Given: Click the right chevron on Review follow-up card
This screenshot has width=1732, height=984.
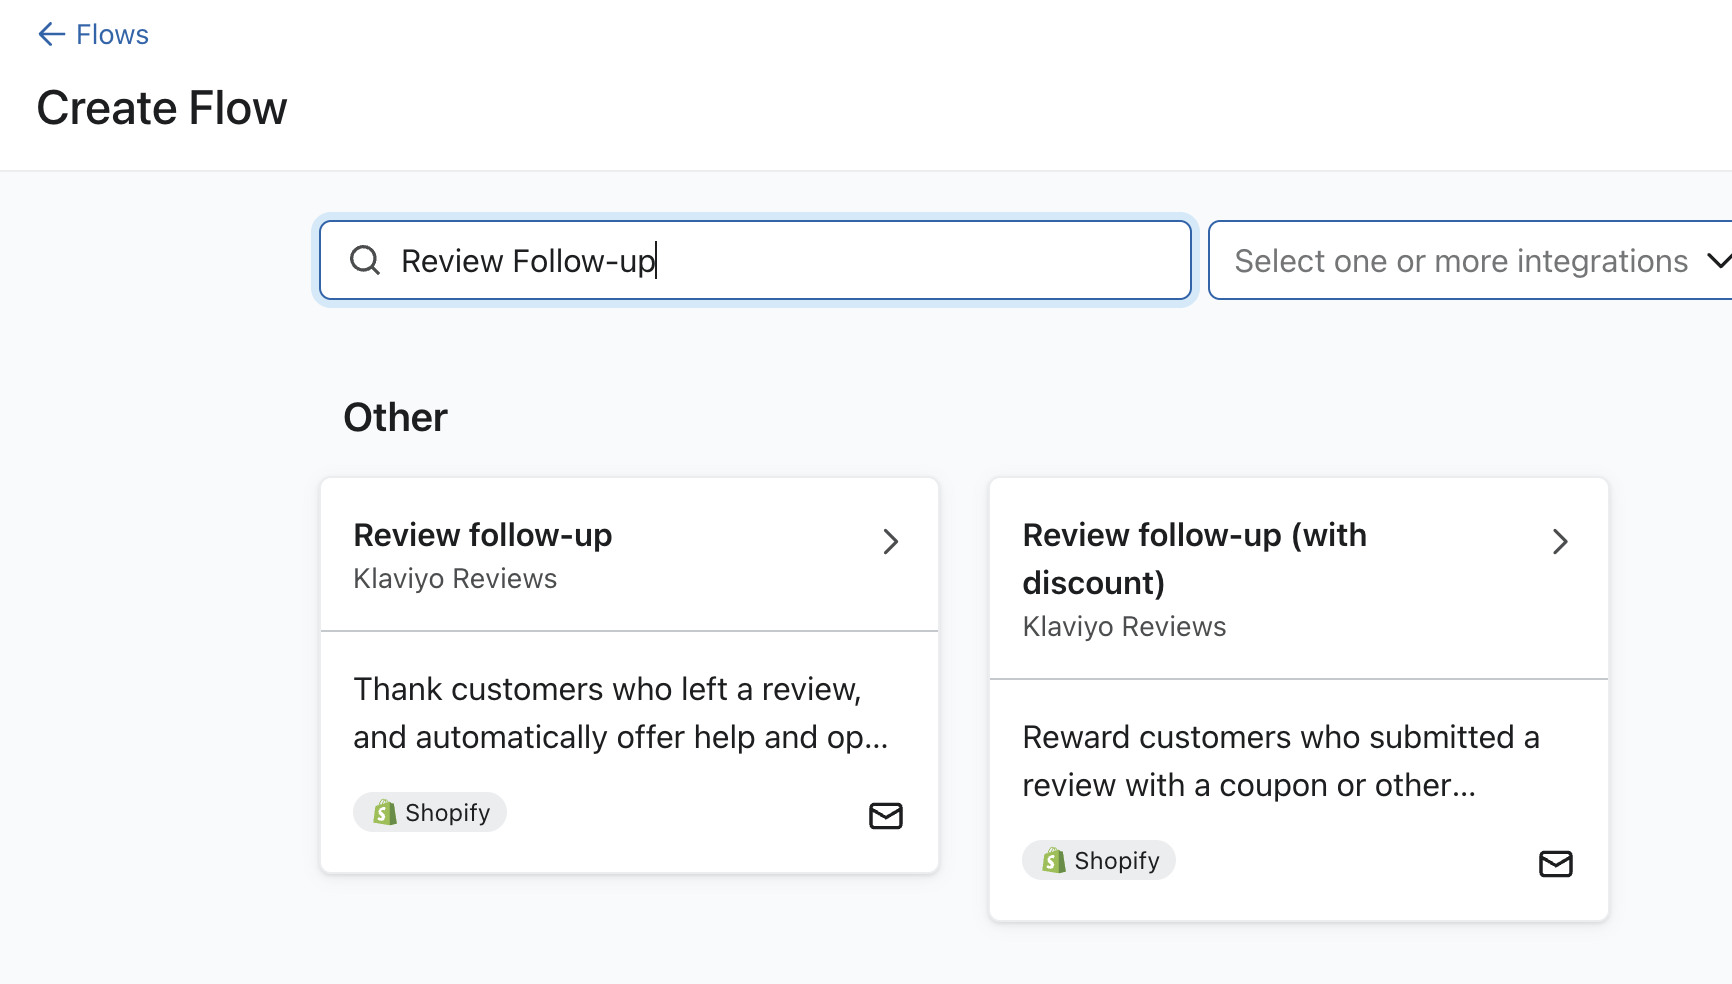Looking at the screenshot, I should coord(890,541).
